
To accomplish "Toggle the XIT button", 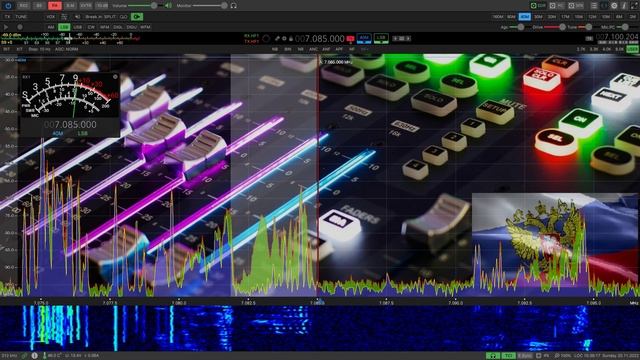I will (x=19, y=49).
